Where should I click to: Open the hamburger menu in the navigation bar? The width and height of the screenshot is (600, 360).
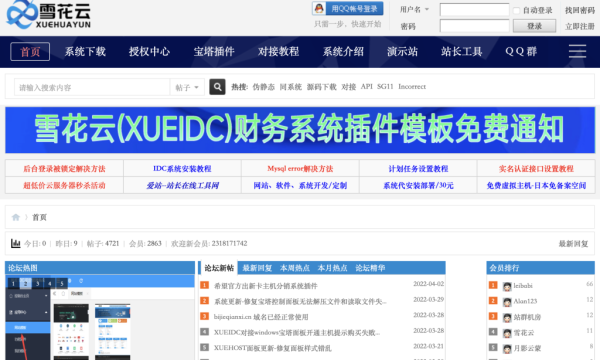click(577, 51)
